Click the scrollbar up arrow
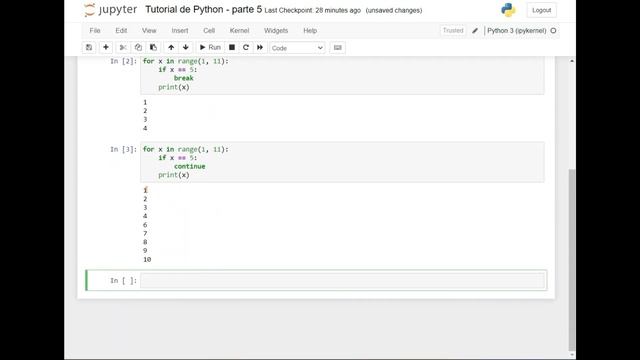Image resolution: width=640 pixels, height=360 pixels. click(572, 61)
